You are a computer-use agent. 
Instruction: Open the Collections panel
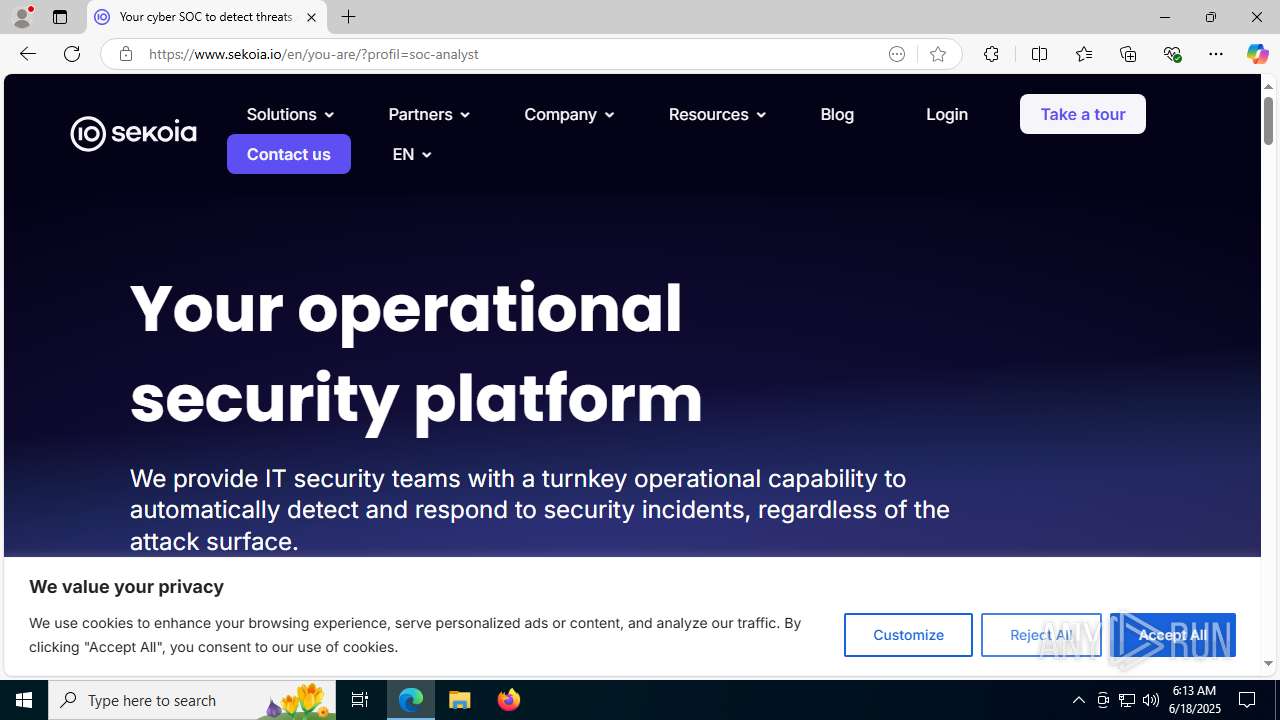1128,54
